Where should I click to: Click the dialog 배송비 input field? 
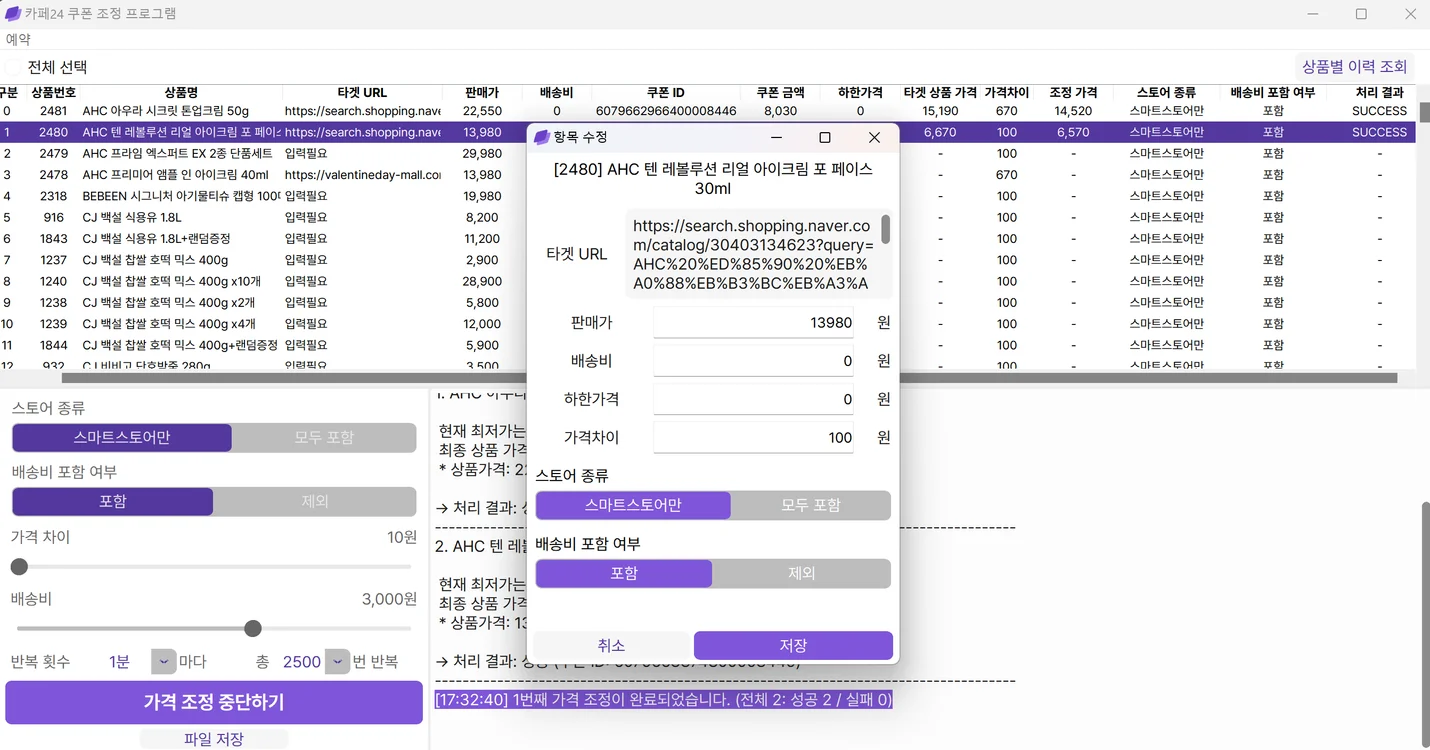pyautogui.click(x=753, y=361)
